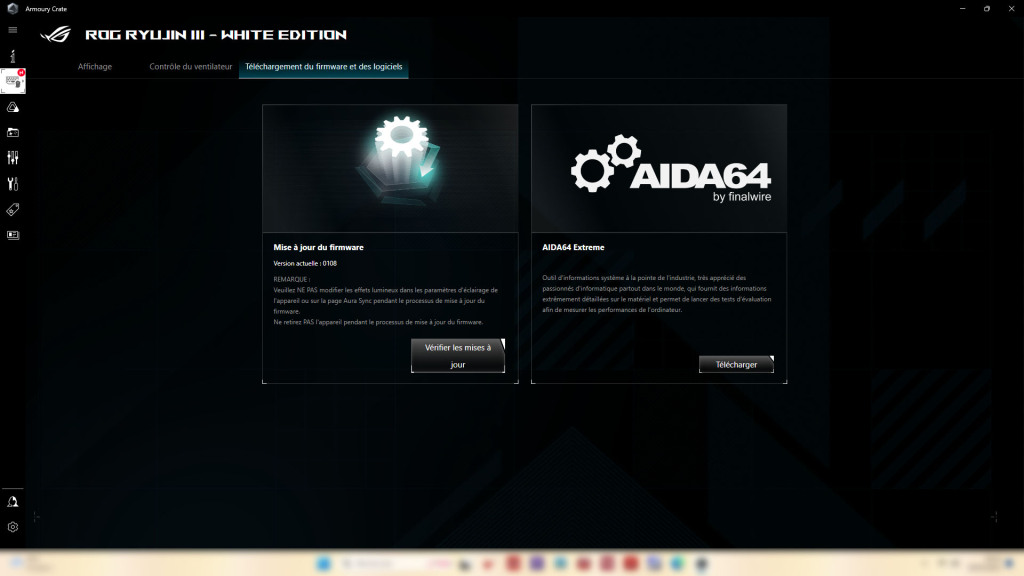Open the Home dashboard sidebar icon

tap(13, 56)
